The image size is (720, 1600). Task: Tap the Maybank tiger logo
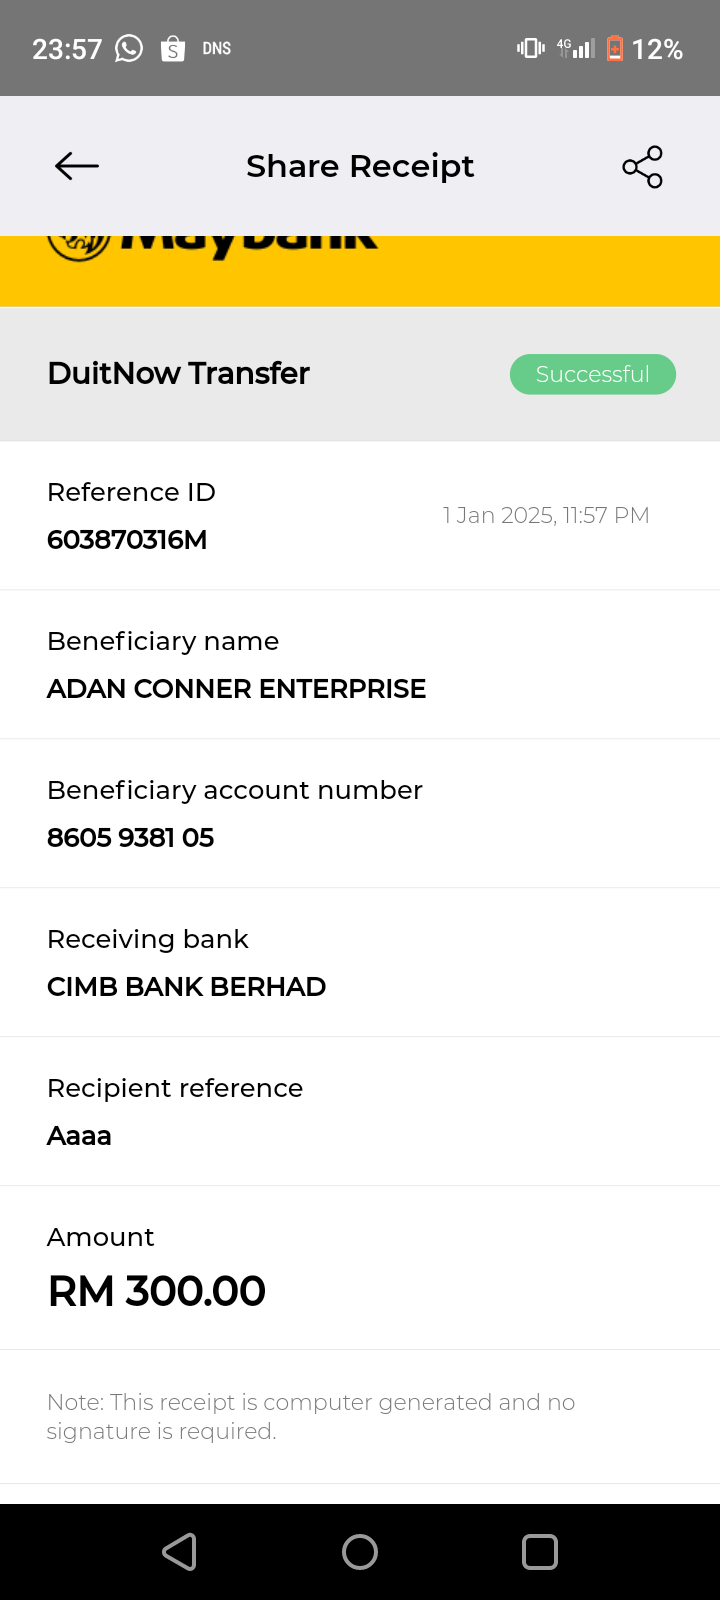(x=78, y=246)
